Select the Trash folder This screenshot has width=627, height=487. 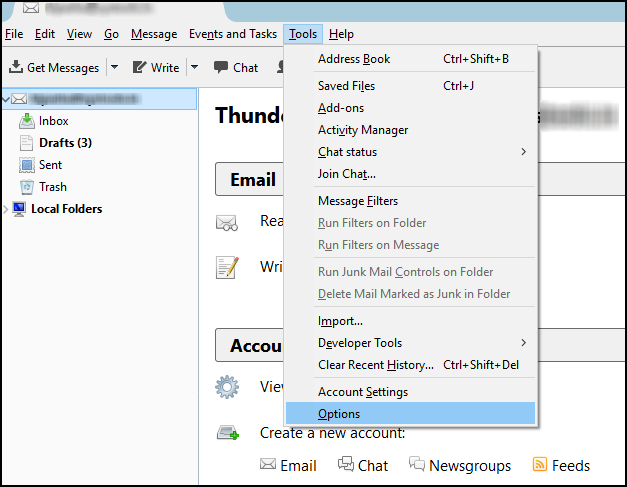(53, 187)
